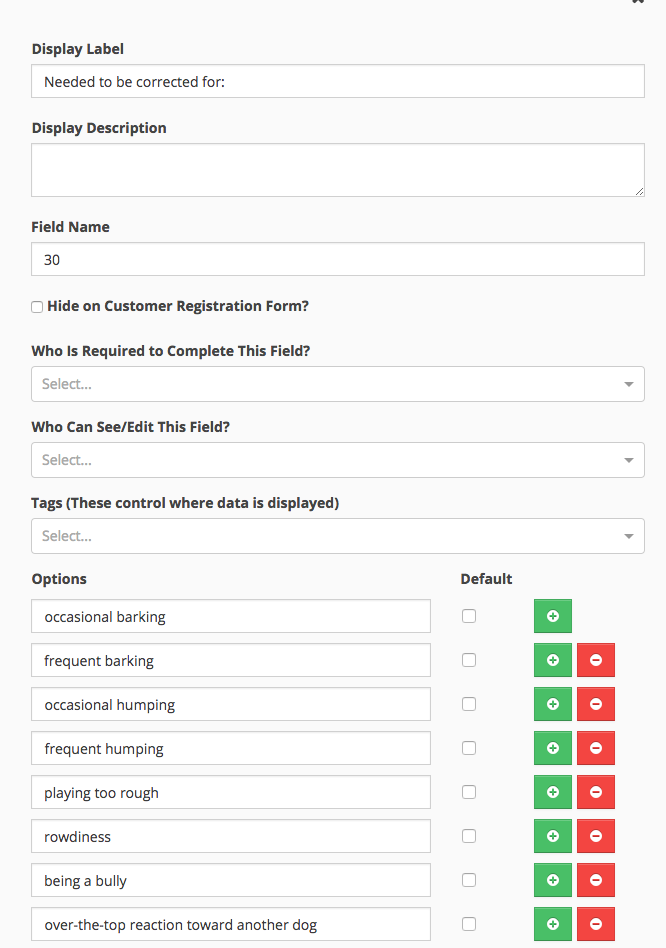Open the Tags dropdown
This screenshot has height=948, width=666.
click(338, 536)
